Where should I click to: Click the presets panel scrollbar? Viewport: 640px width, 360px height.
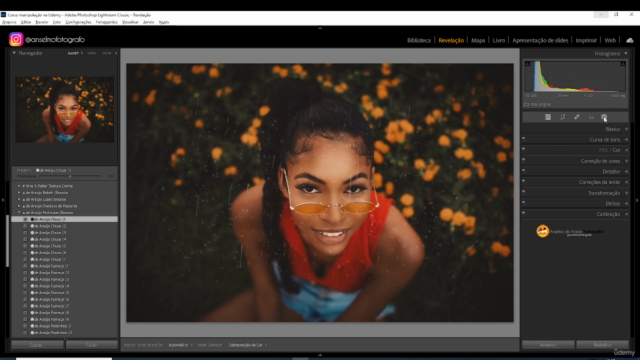[x=7, y=241]
